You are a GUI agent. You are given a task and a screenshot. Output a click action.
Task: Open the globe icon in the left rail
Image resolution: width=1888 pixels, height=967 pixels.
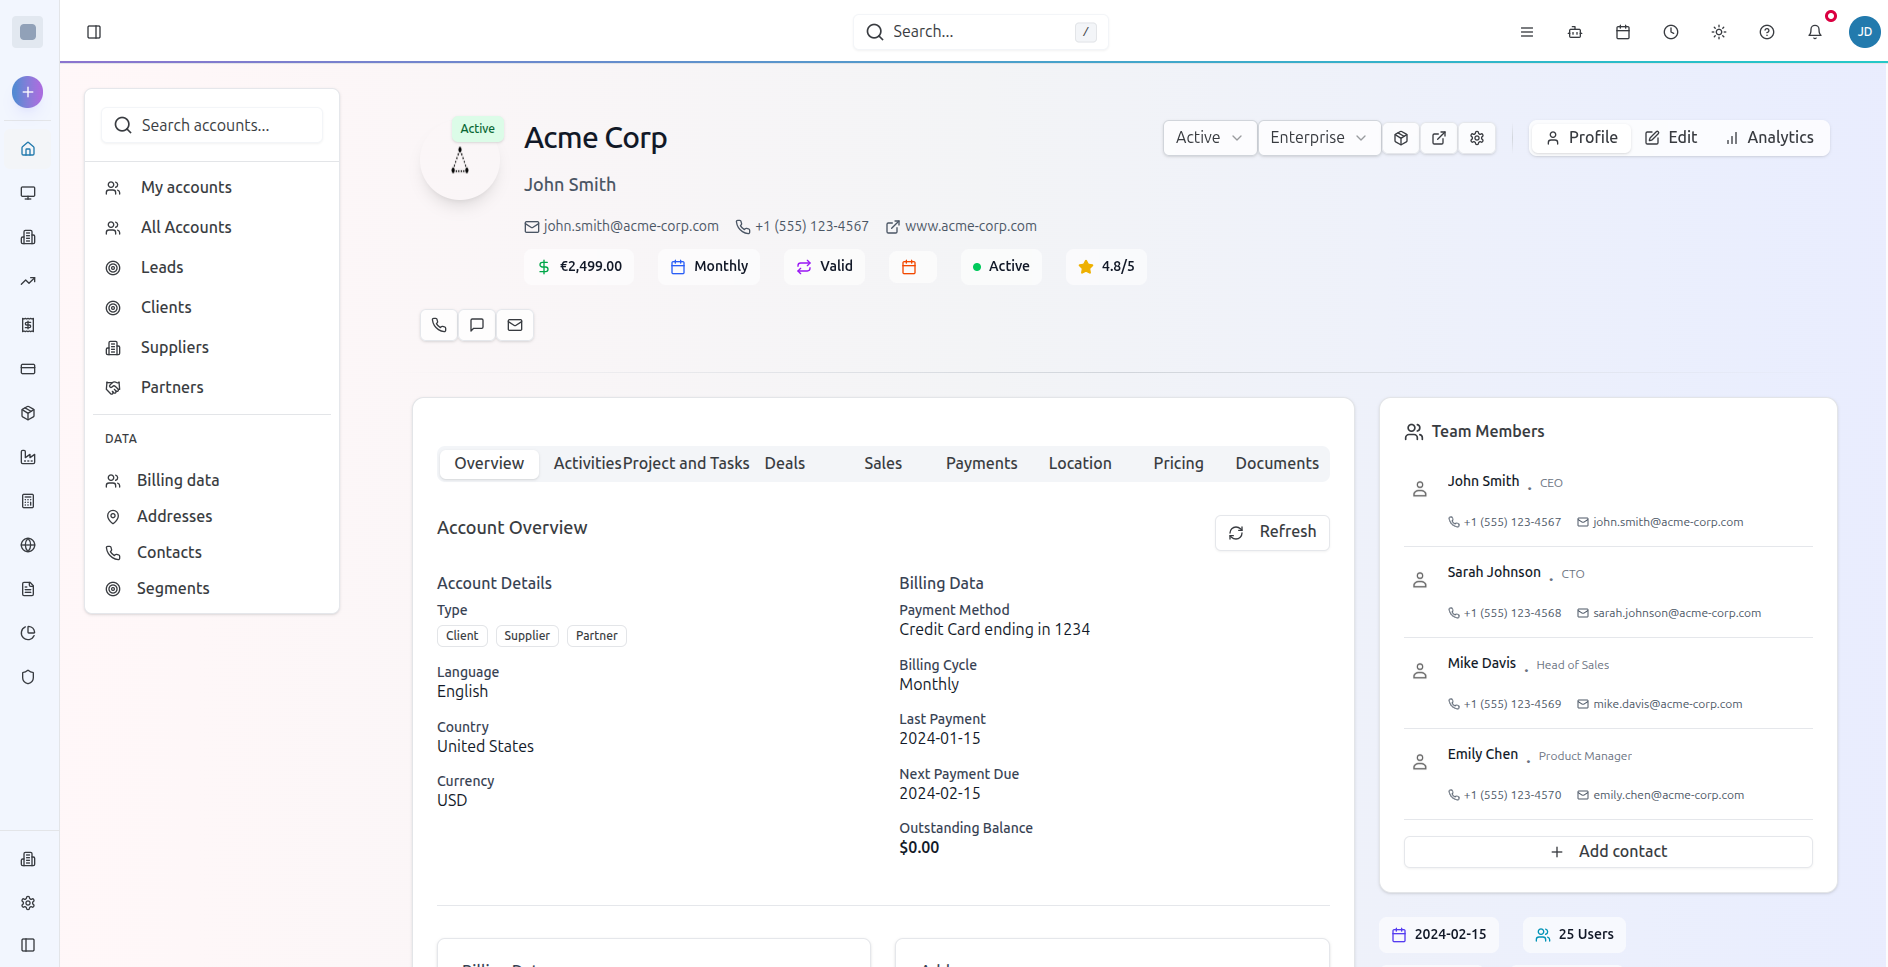pyautogui.click(x=27, y=545)
